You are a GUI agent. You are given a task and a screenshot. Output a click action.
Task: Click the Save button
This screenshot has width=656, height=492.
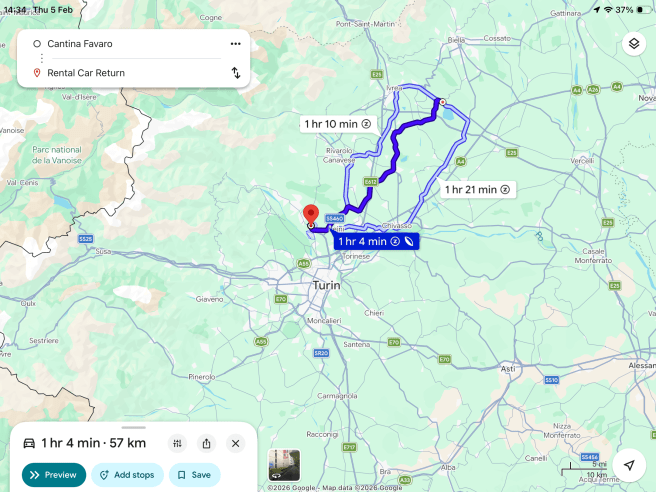point(195,475)
